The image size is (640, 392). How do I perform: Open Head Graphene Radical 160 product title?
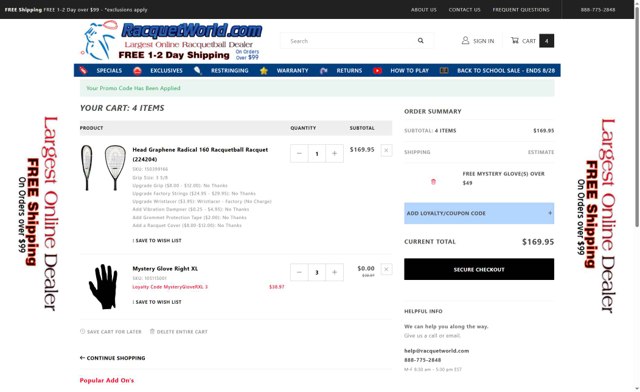point(200,154)
